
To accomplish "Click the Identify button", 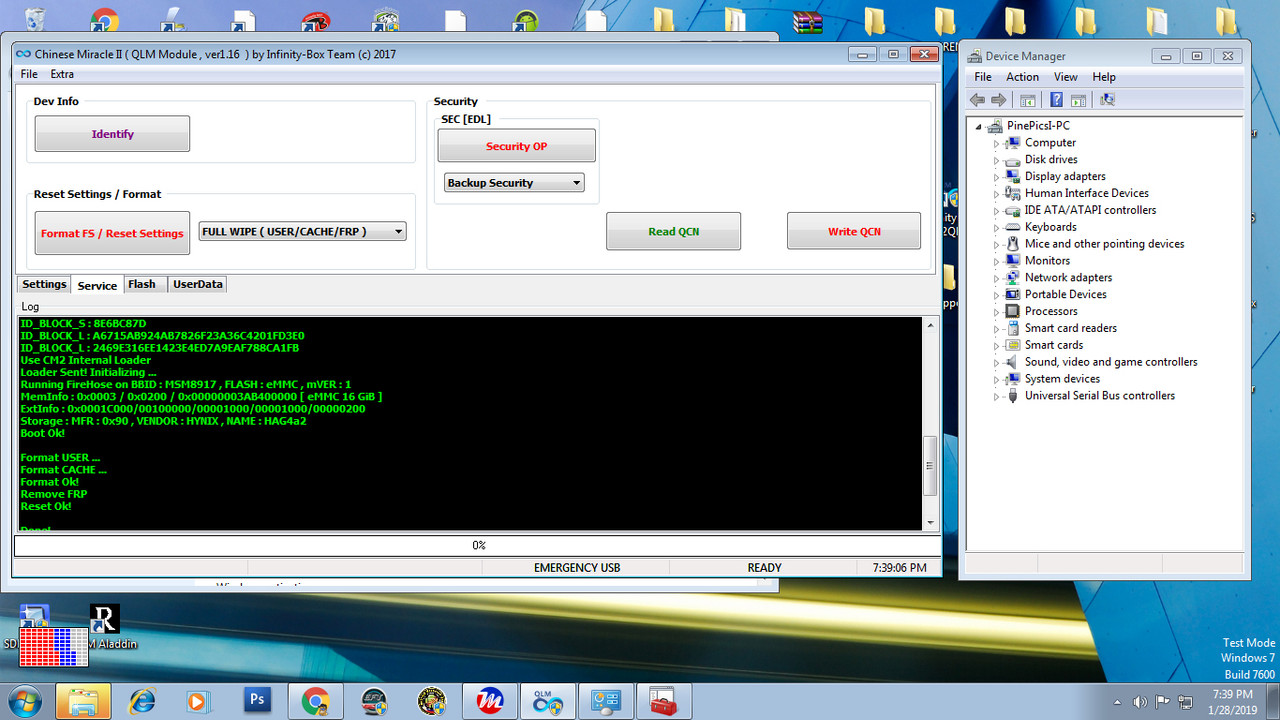I will point(112,134).
